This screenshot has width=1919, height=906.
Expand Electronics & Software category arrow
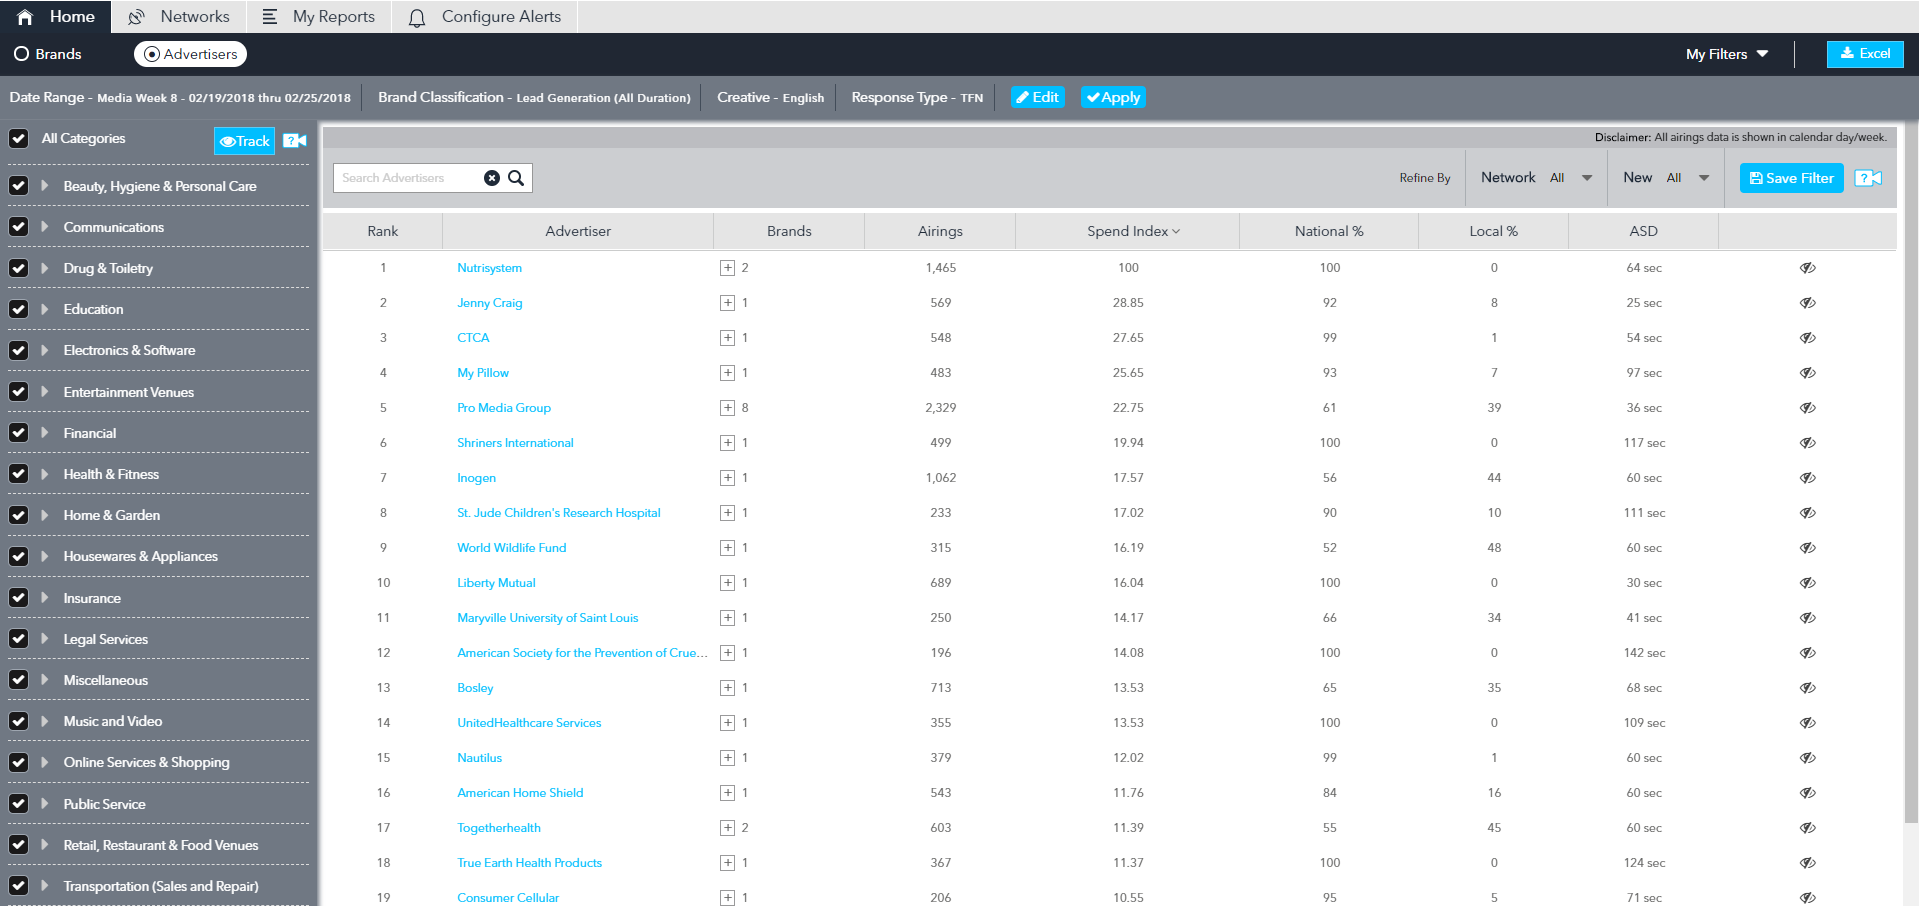tap(45, 350)
